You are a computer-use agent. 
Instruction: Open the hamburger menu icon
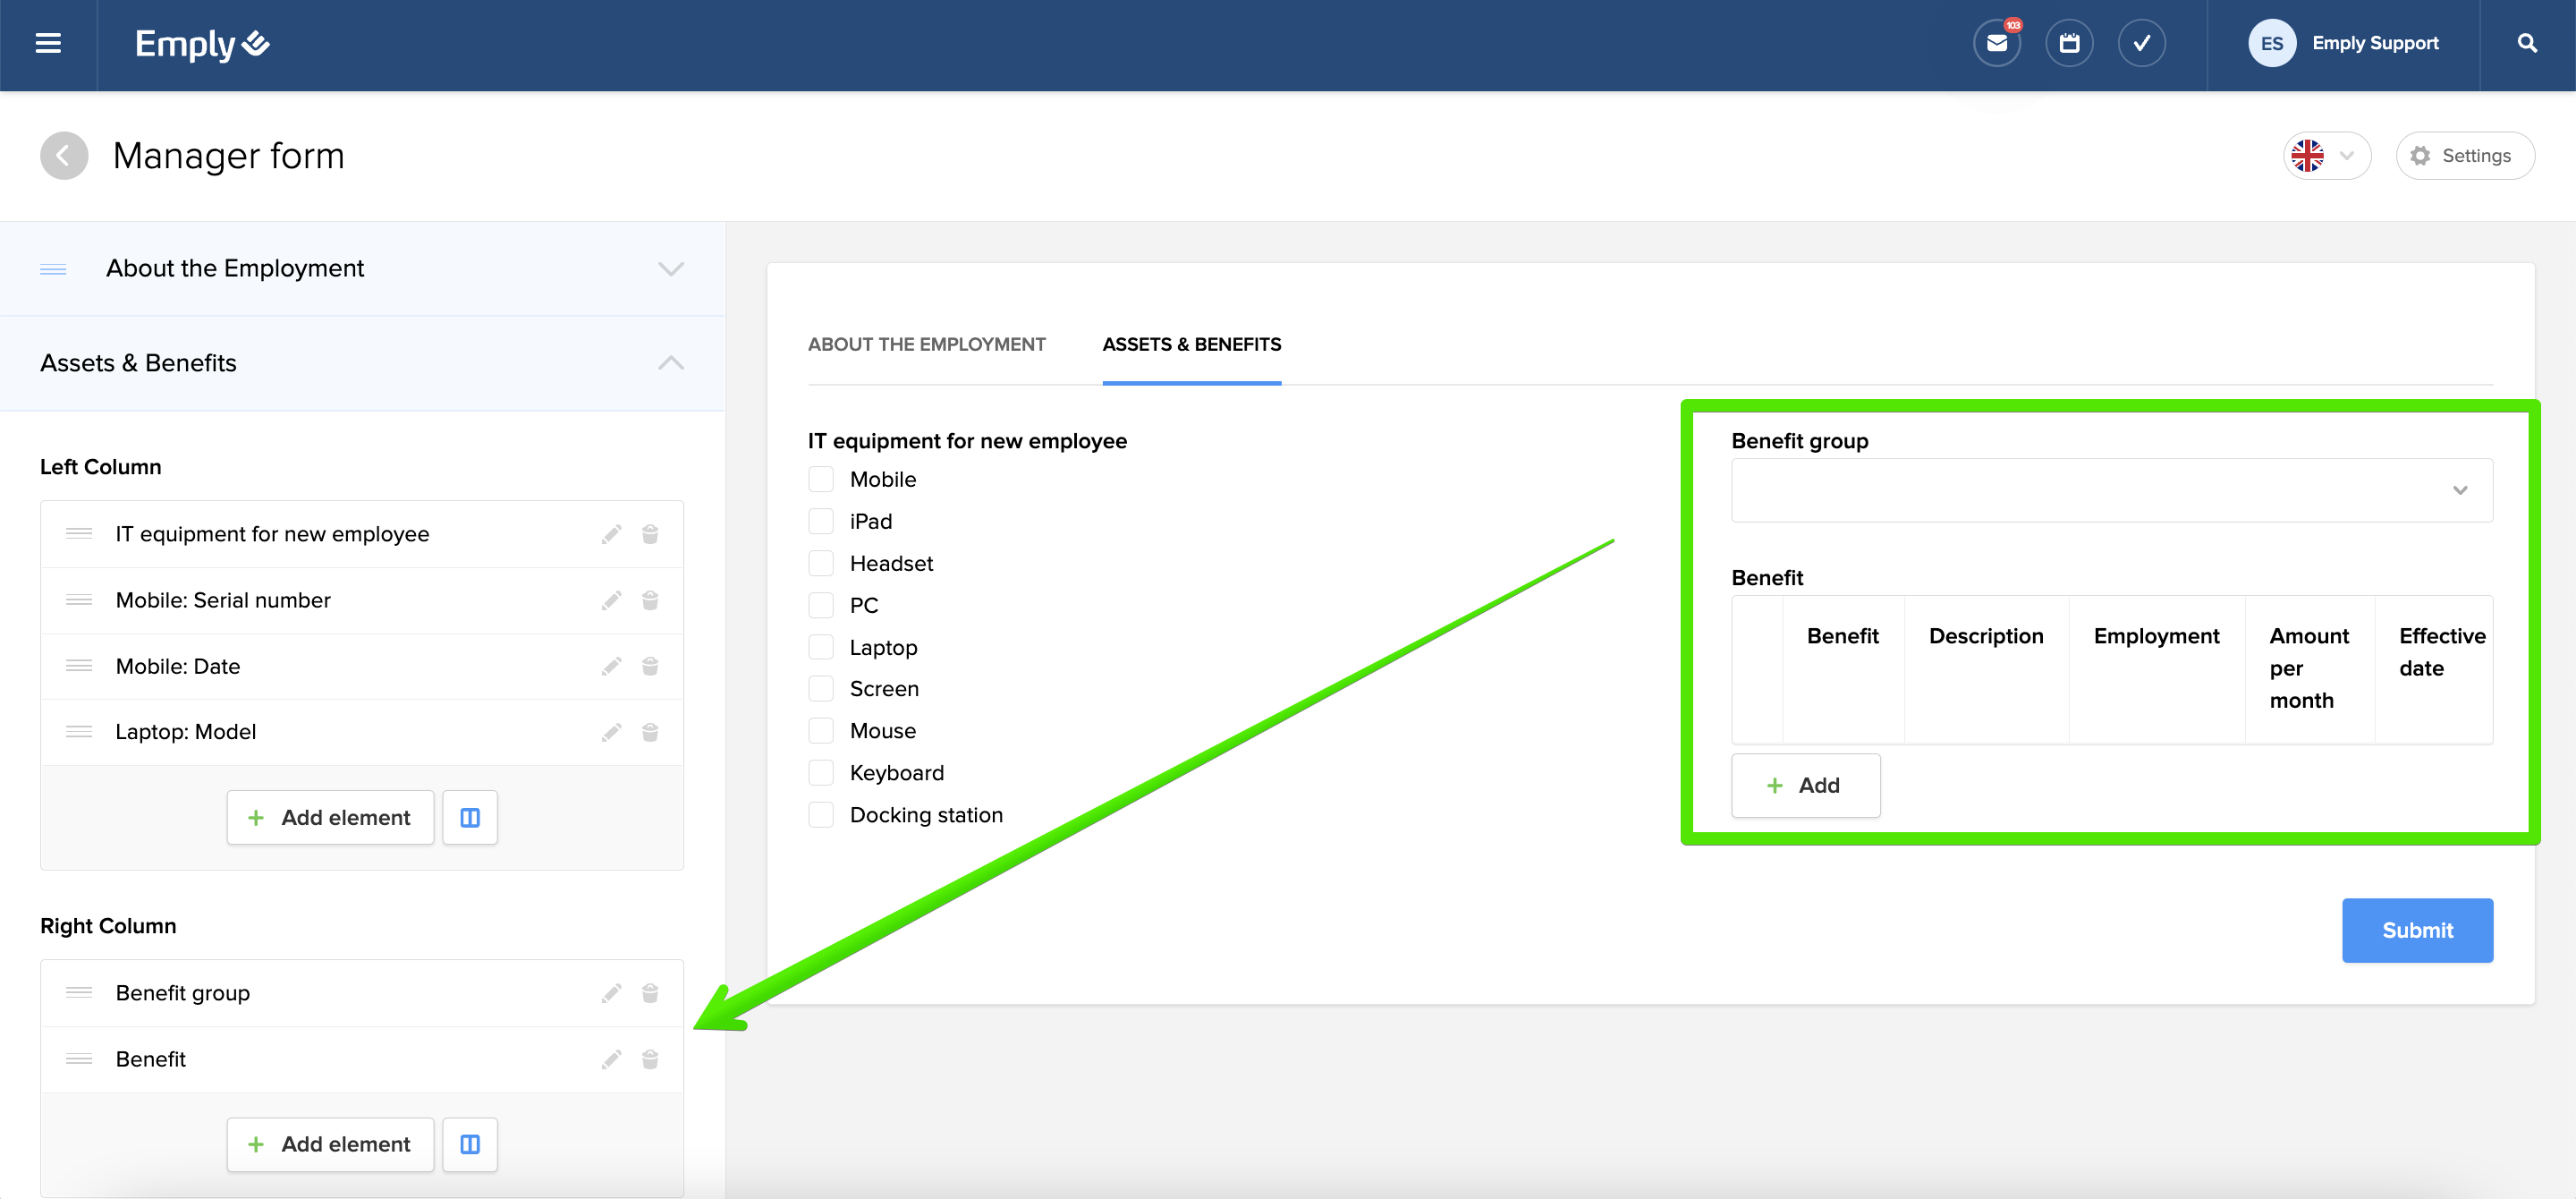pyautogui.click(x=48, y=44)
